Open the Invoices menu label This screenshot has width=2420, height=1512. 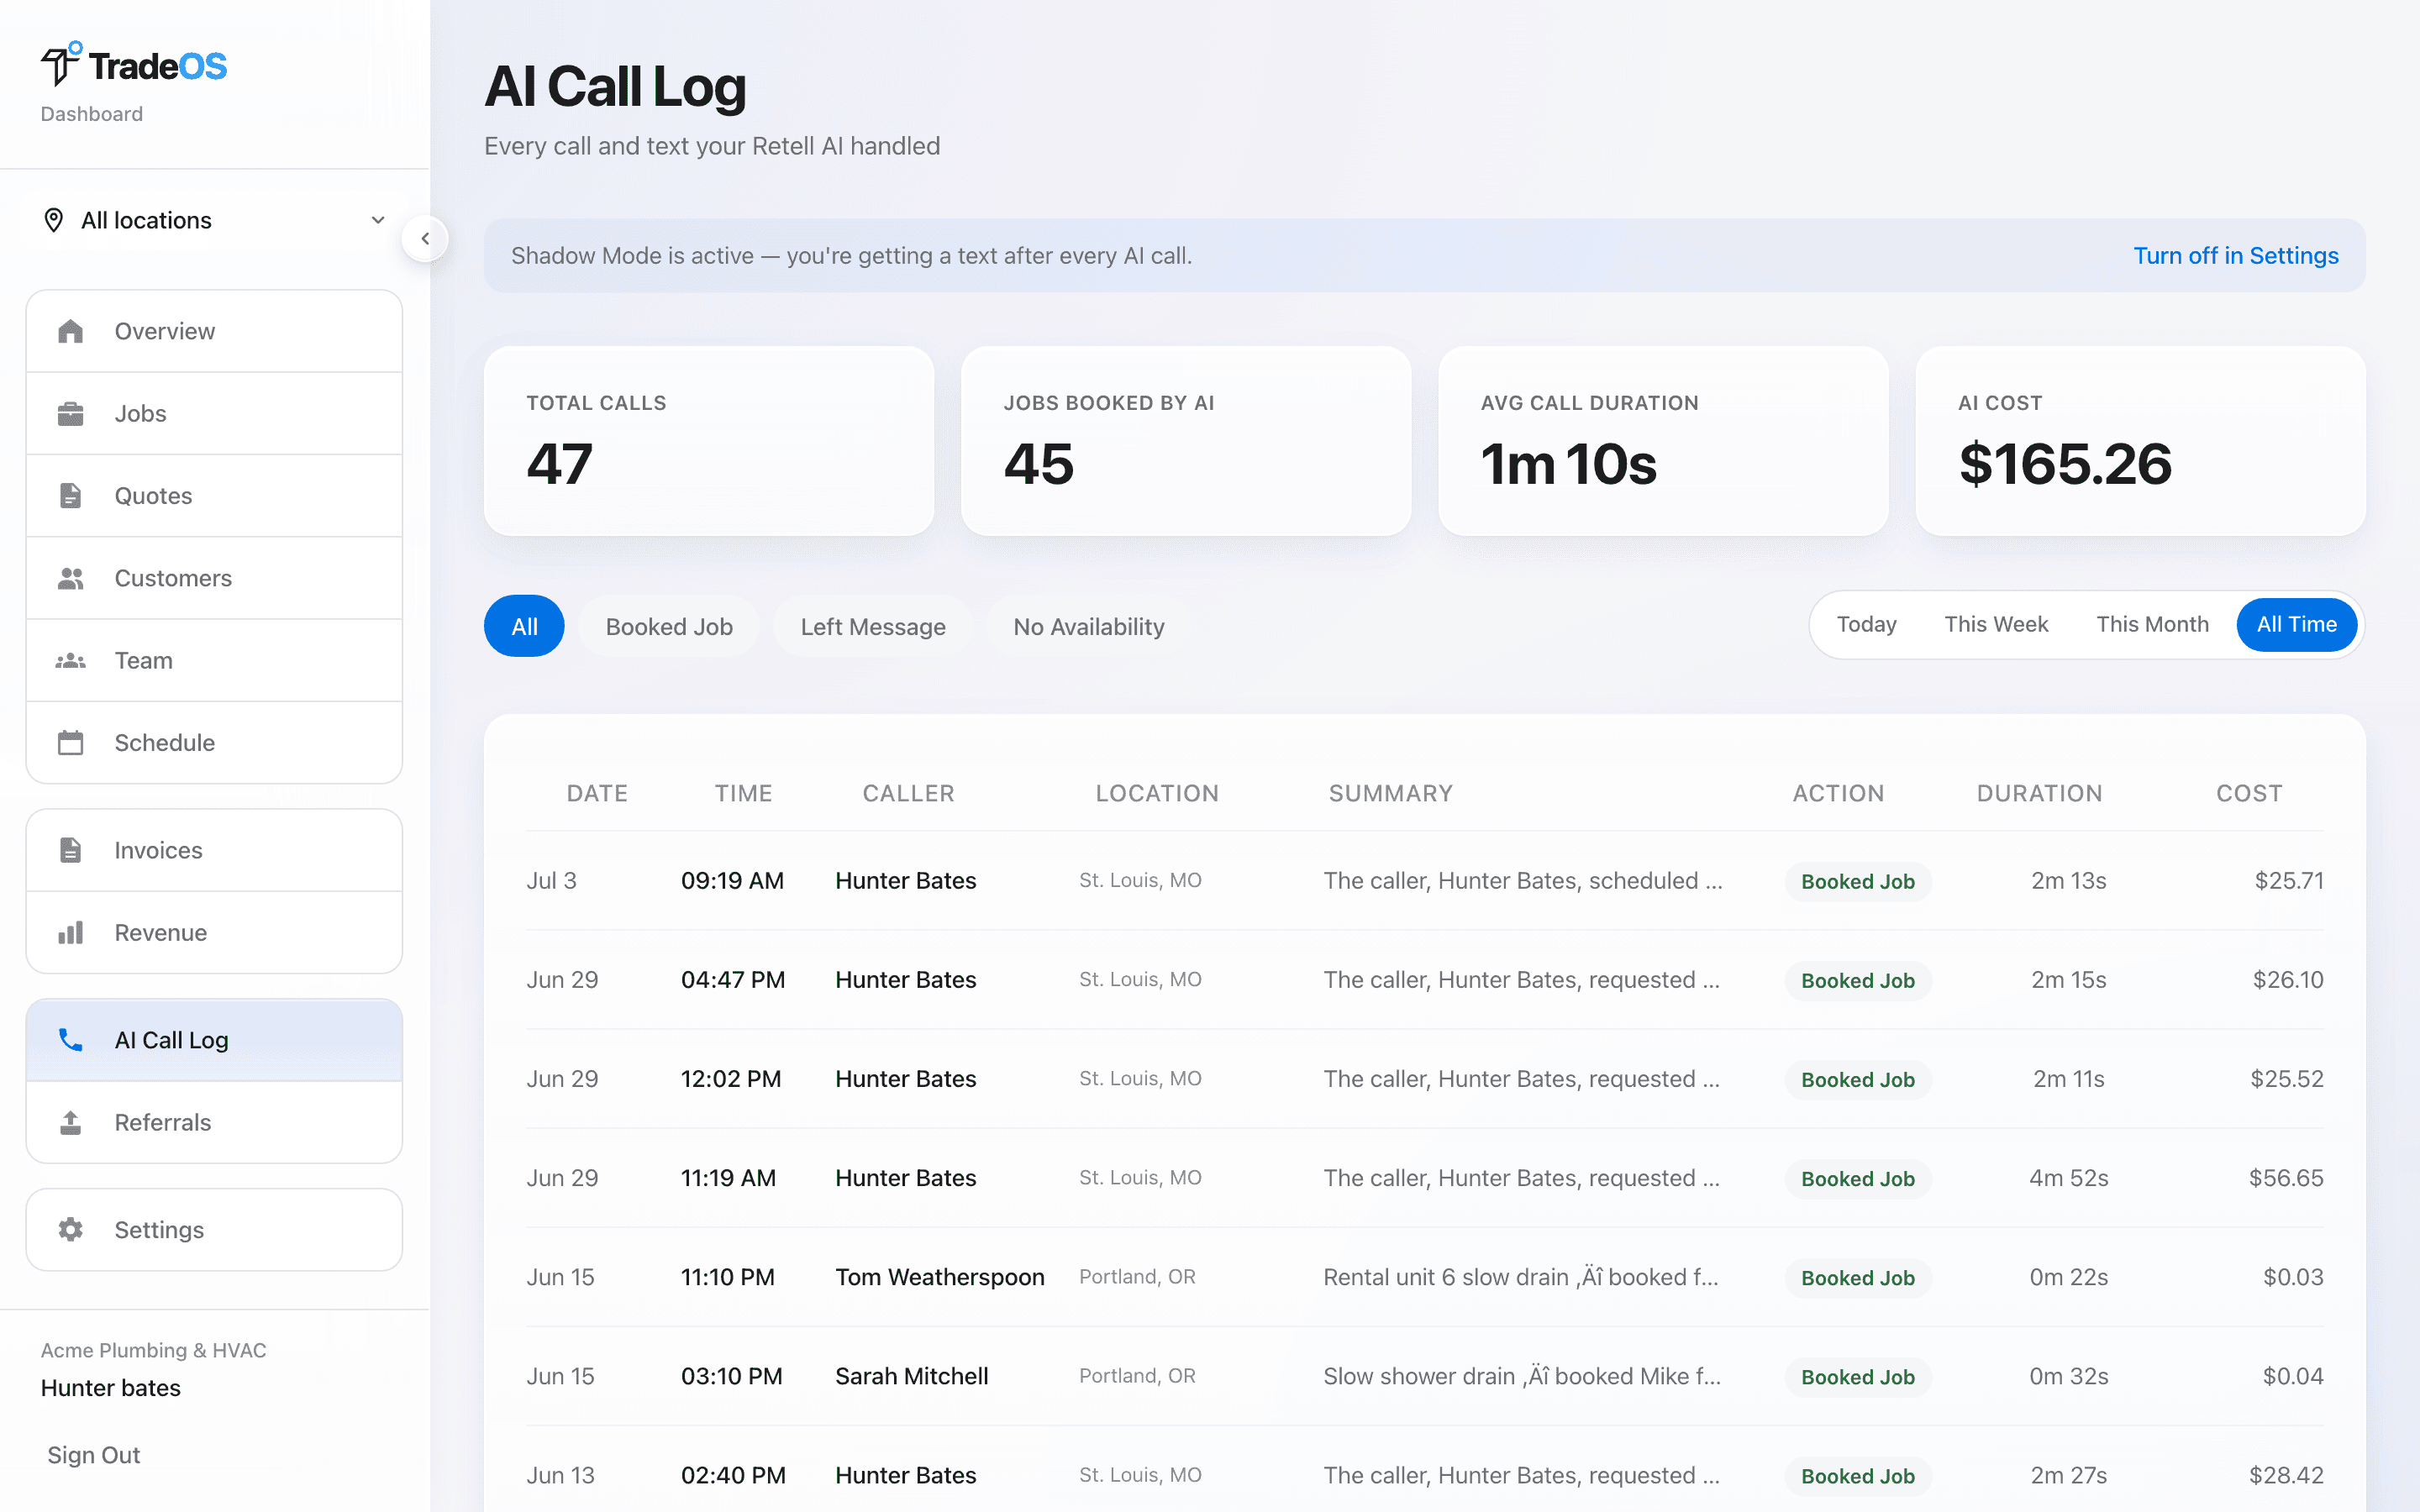coord(158,850)
